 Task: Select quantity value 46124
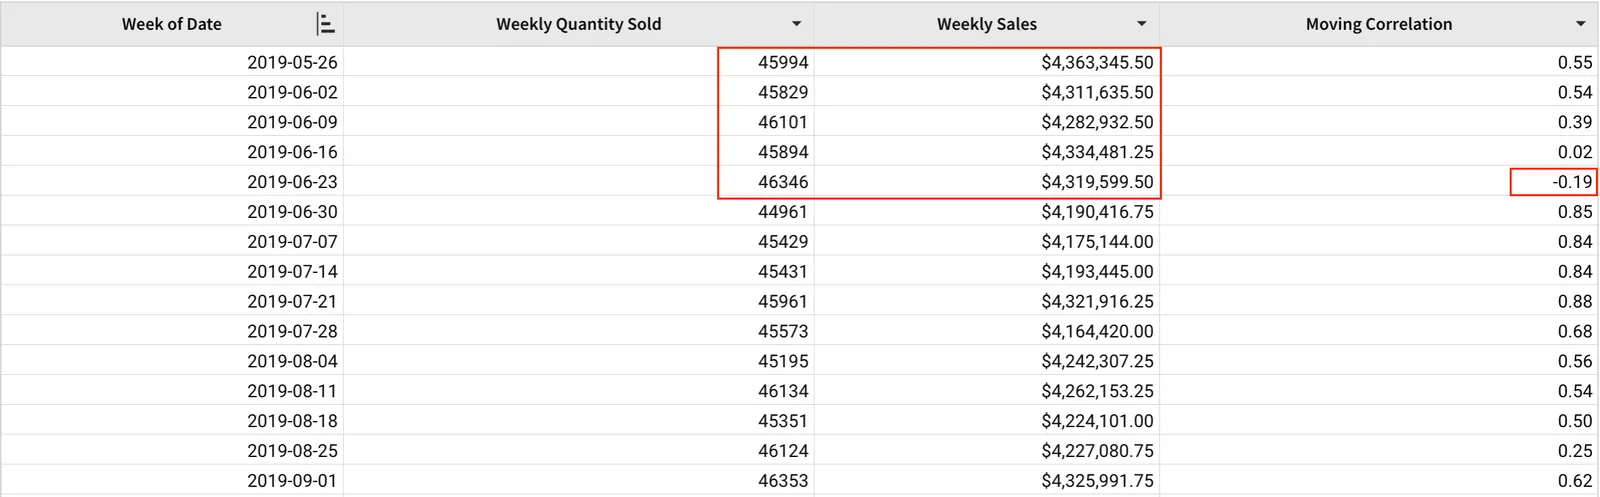tap(783, 451)
